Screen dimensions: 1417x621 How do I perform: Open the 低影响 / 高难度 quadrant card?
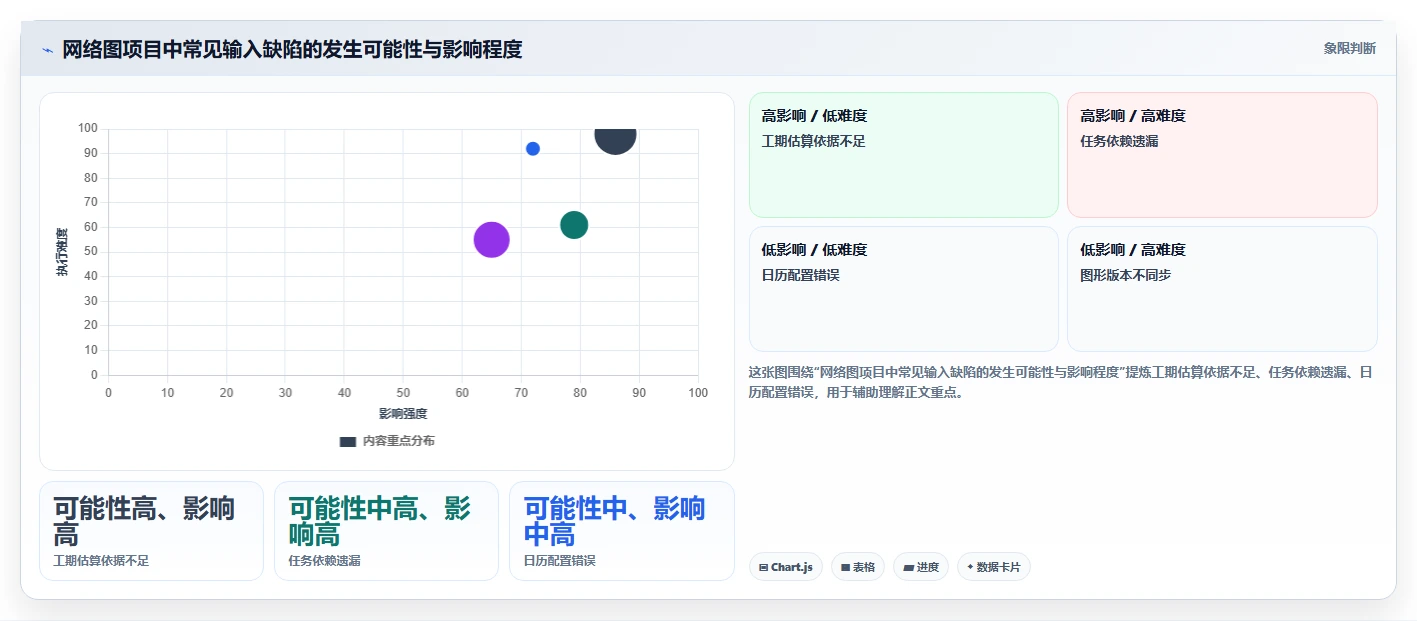[1222, 289]
